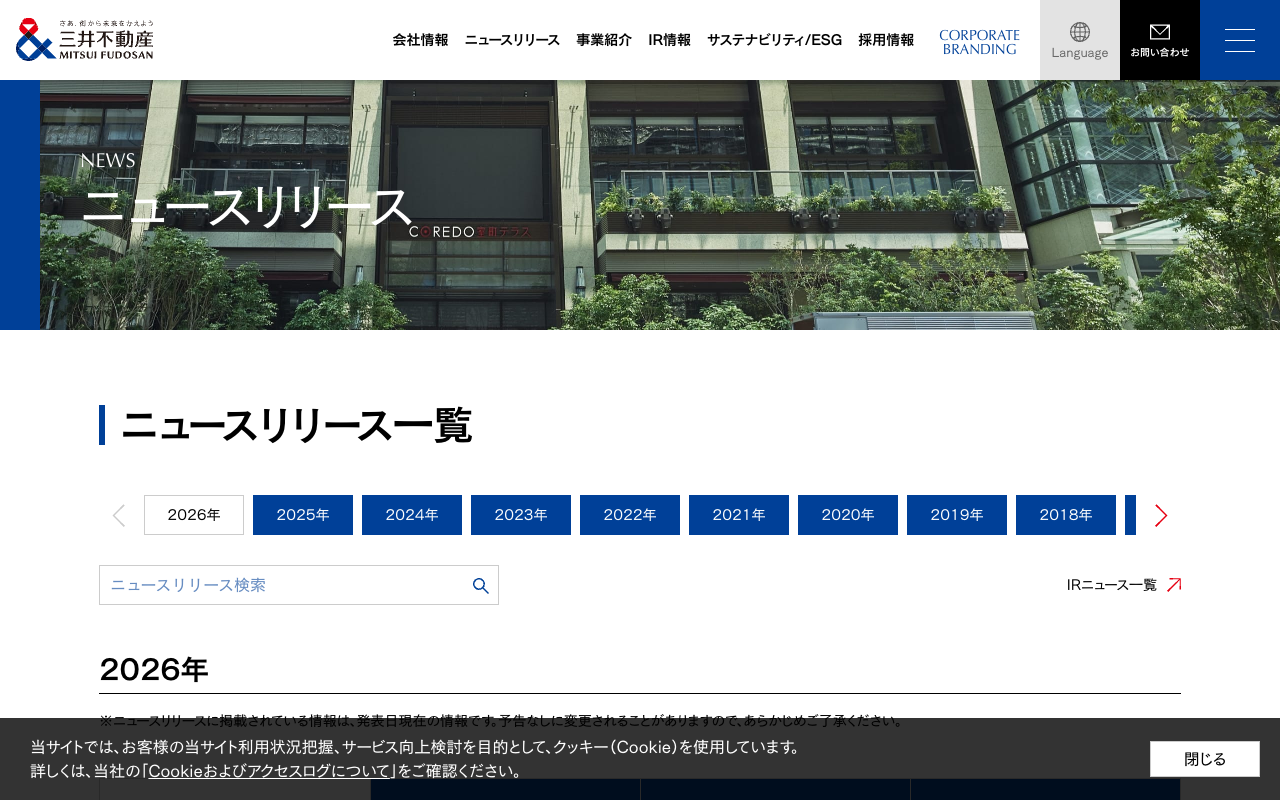Select the 2018年 tab
This screenshot has height=800, width=1280.
(1066, 515)
